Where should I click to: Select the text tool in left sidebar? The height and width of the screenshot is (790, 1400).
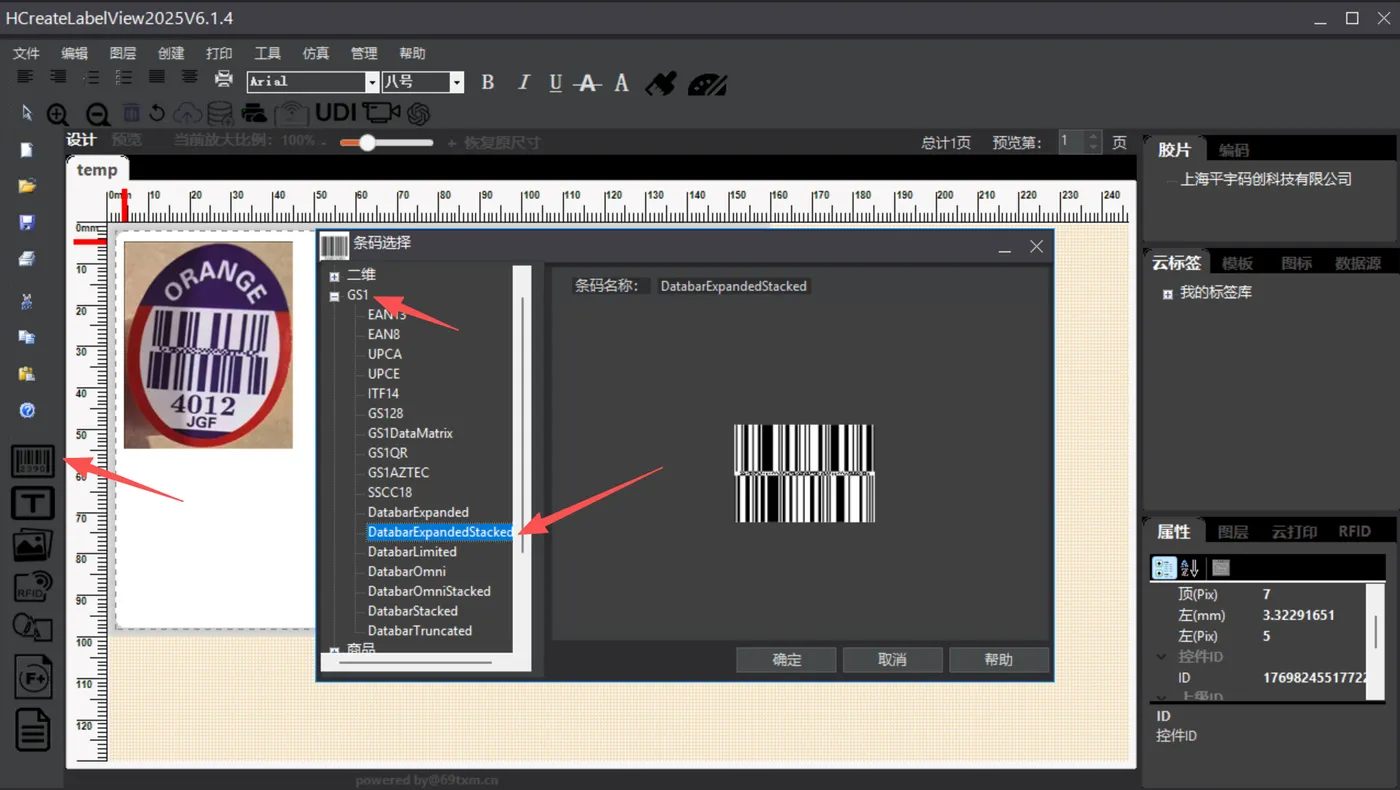[x=32, y=503]
